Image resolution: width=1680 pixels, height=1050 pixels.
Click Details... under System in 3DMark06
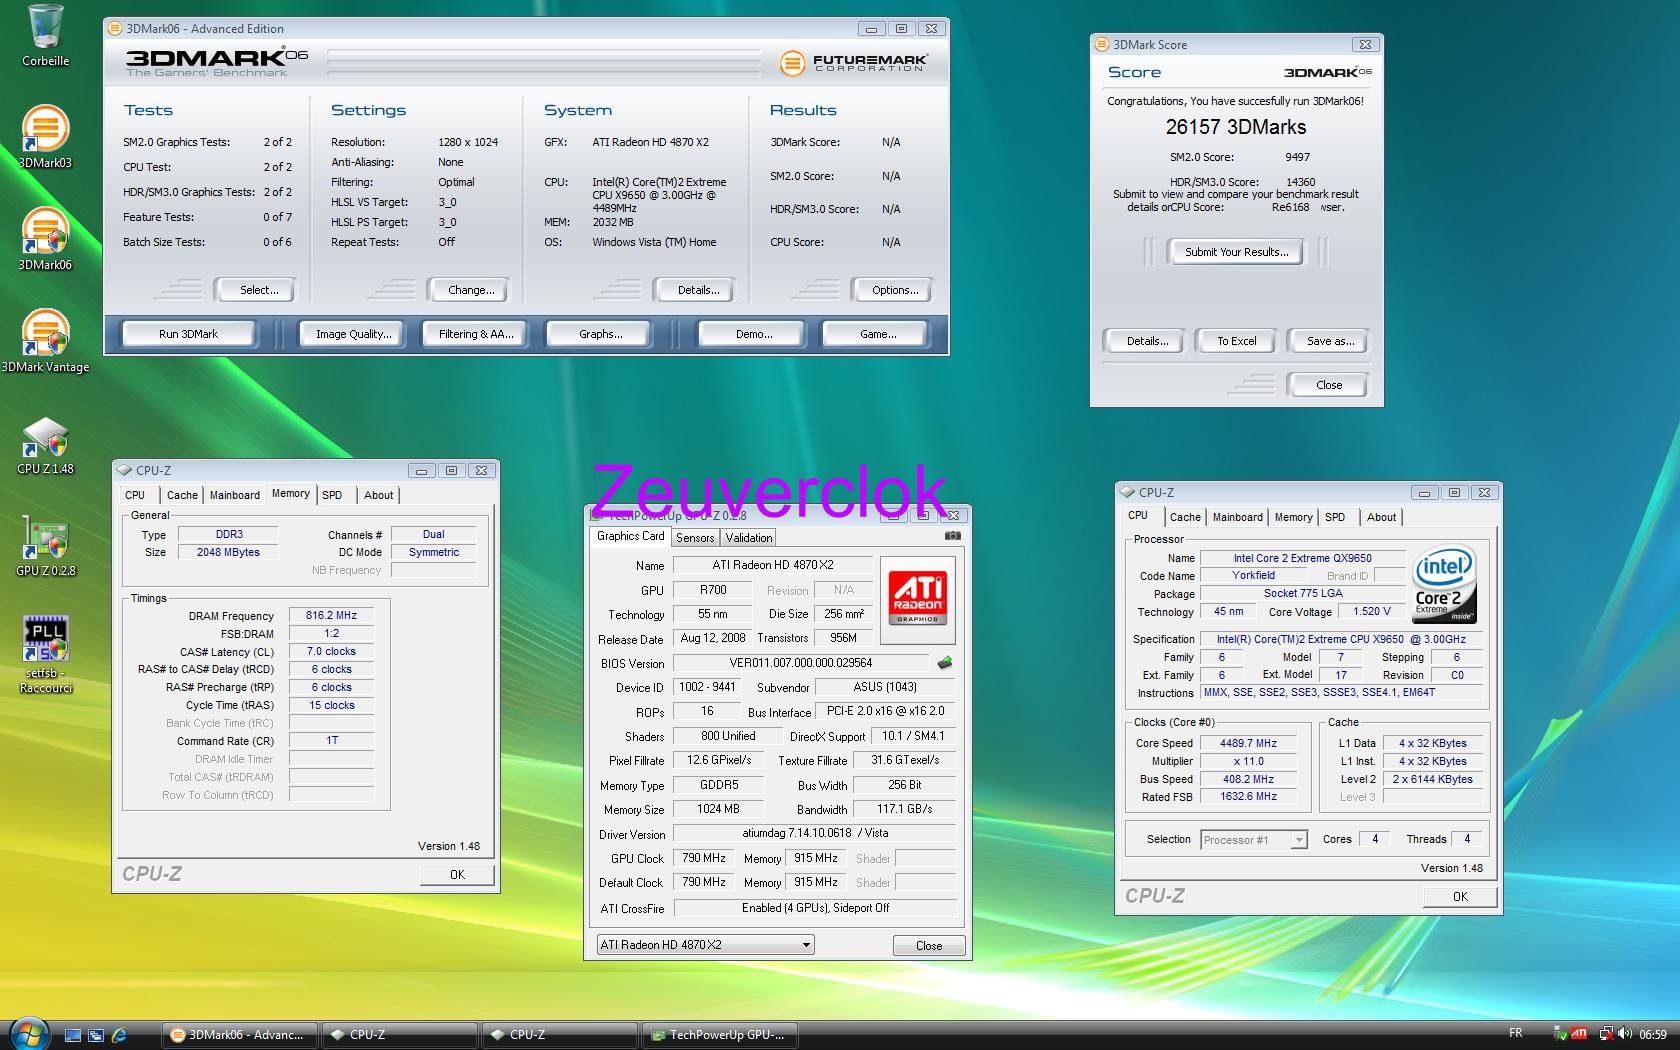[x=697, y=290]
